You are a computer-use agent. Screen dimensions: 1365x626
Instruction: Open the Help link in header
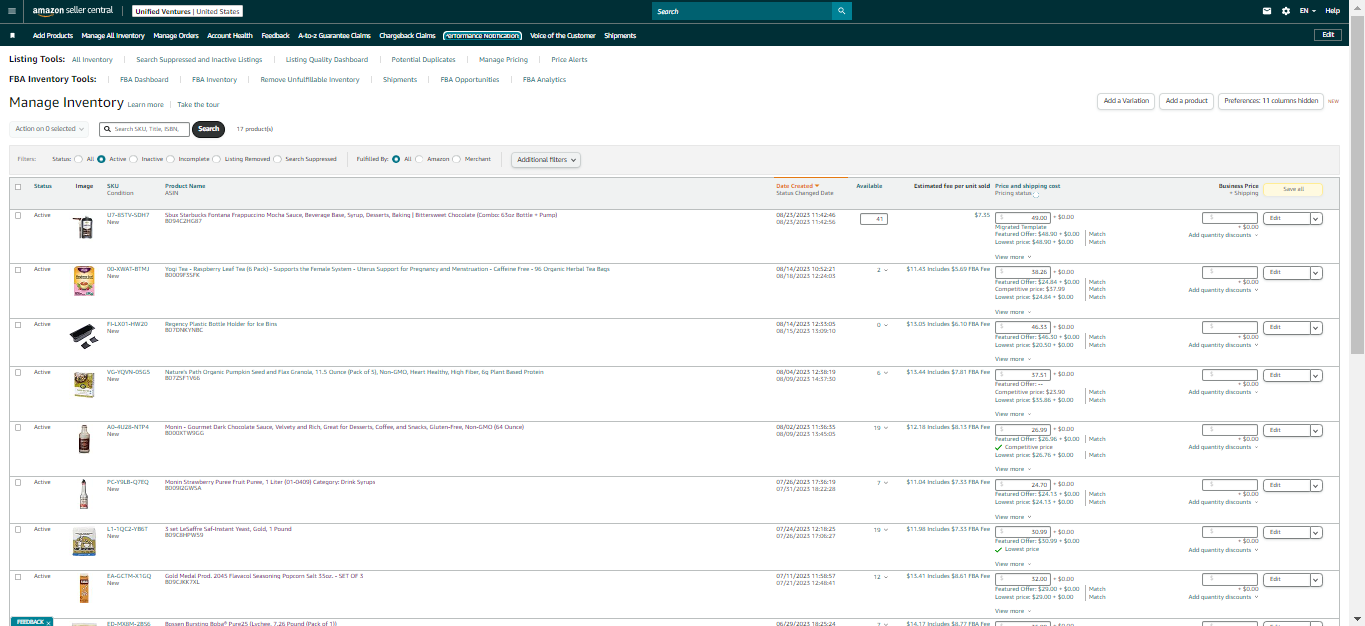[1333, 11]
